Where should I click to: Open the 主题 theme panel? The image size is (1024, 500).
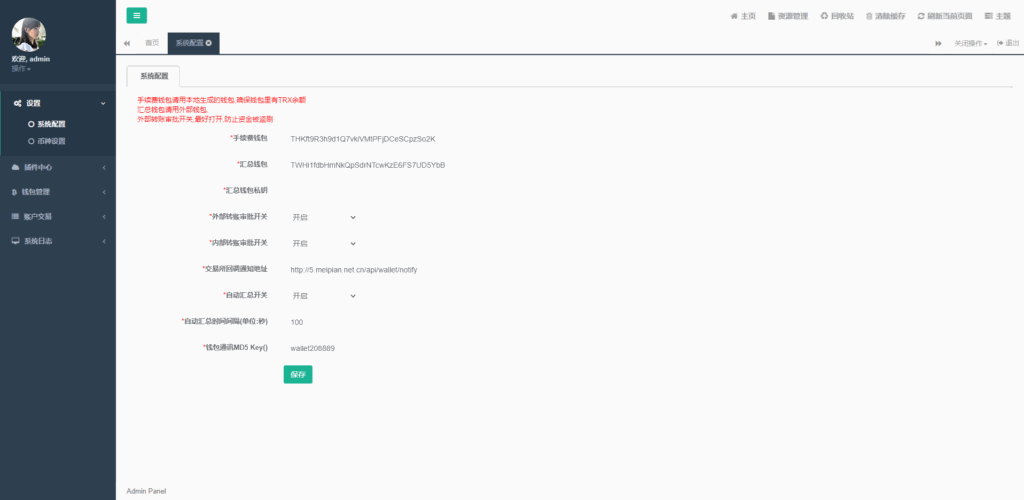pyautogui.click(x=997, y=16)
